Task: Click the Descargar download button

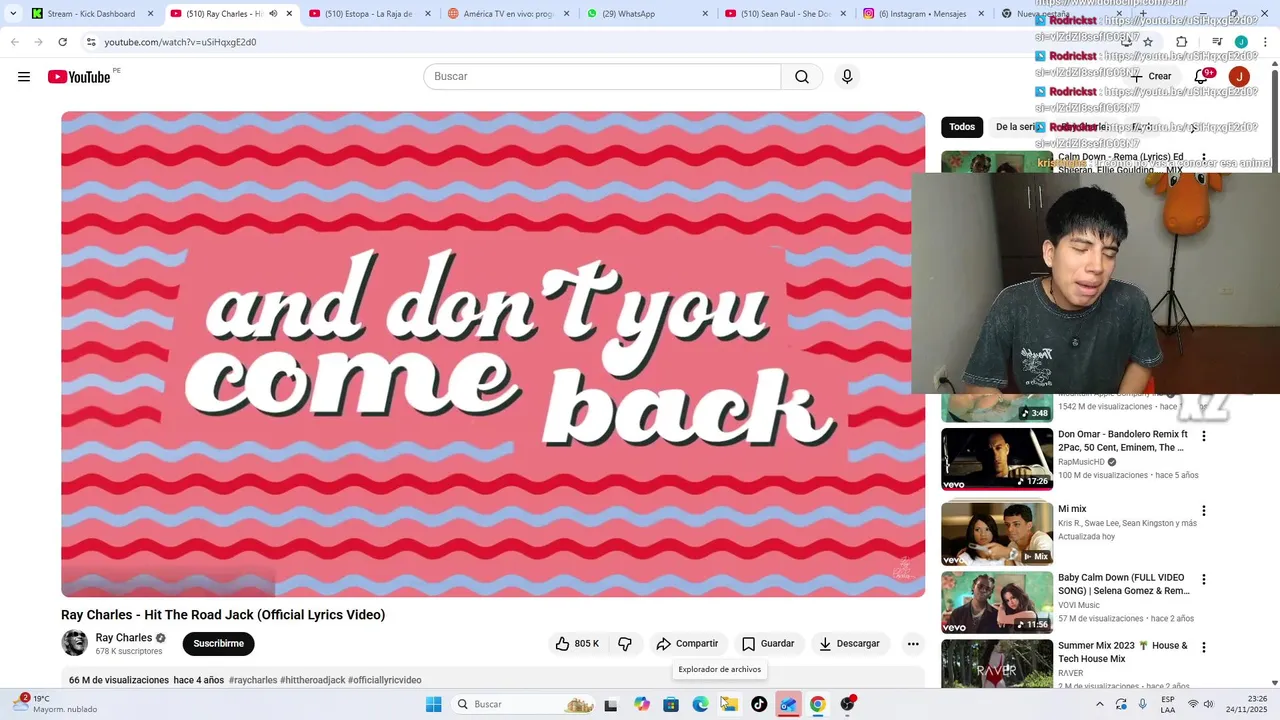Action: point(850,644)
